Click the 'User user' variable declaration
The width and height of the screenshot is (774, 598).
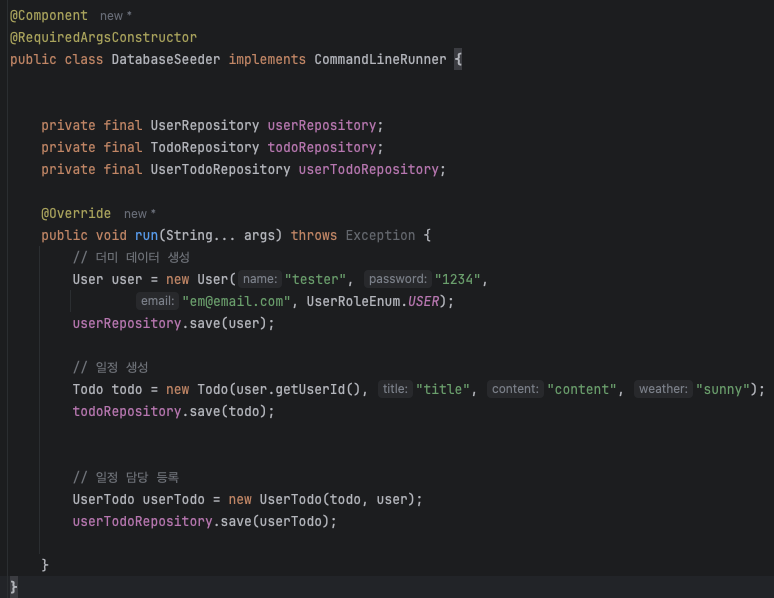107,279
